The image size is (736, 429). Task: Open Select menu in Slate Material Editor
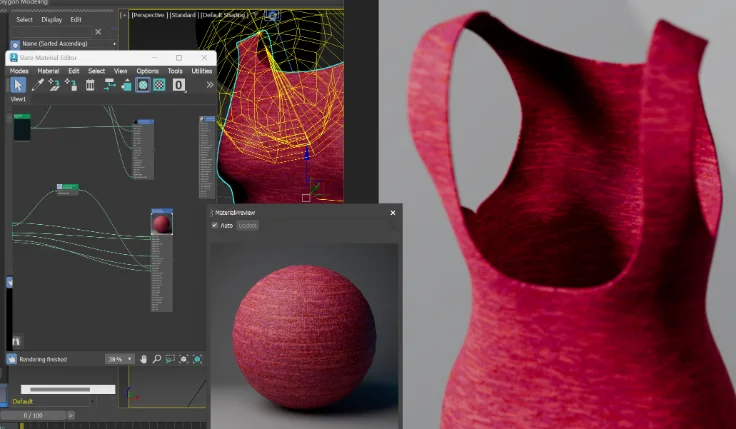coord(97,71)
